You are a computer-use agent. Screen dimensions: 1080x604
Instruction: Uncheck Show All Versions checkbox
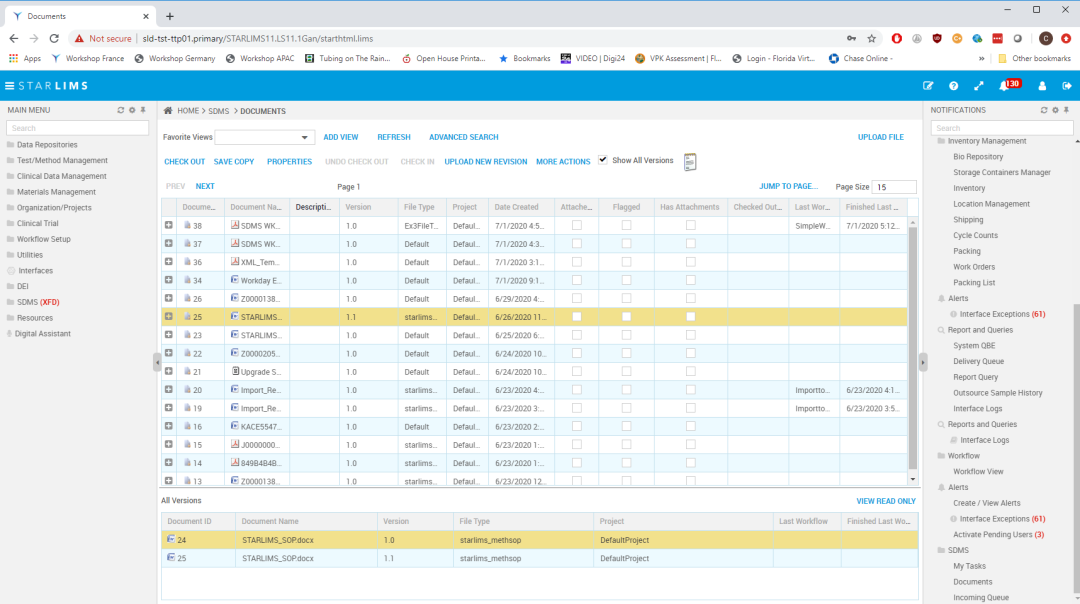pyautogui.click(x=603, y=160)
